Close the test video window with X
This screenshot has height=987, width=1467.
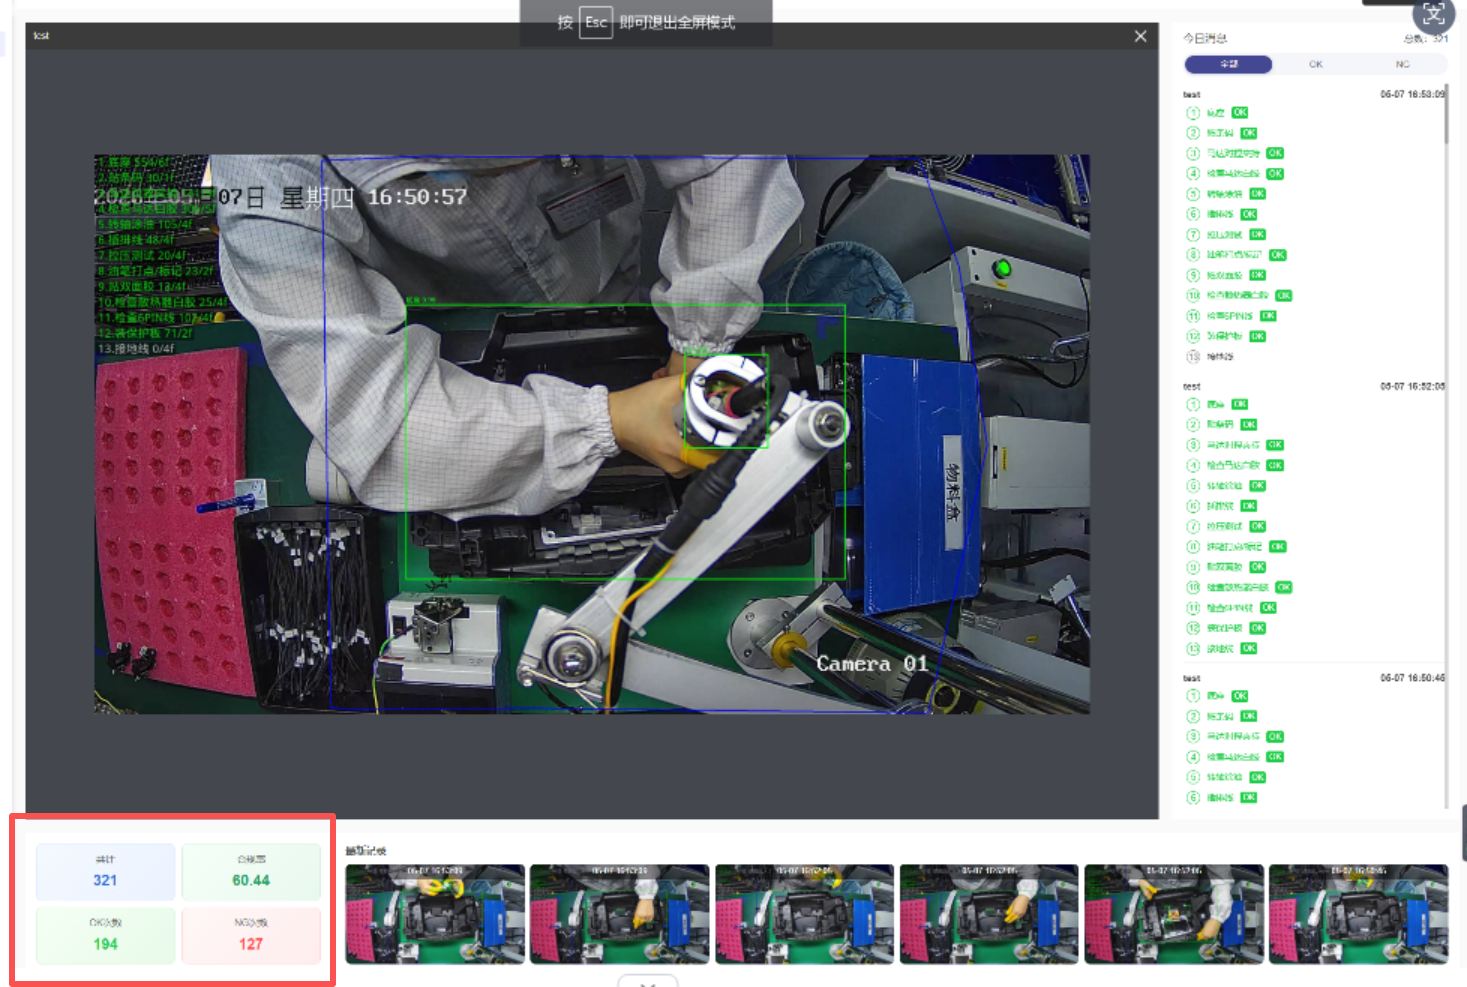click(1140, 36)
